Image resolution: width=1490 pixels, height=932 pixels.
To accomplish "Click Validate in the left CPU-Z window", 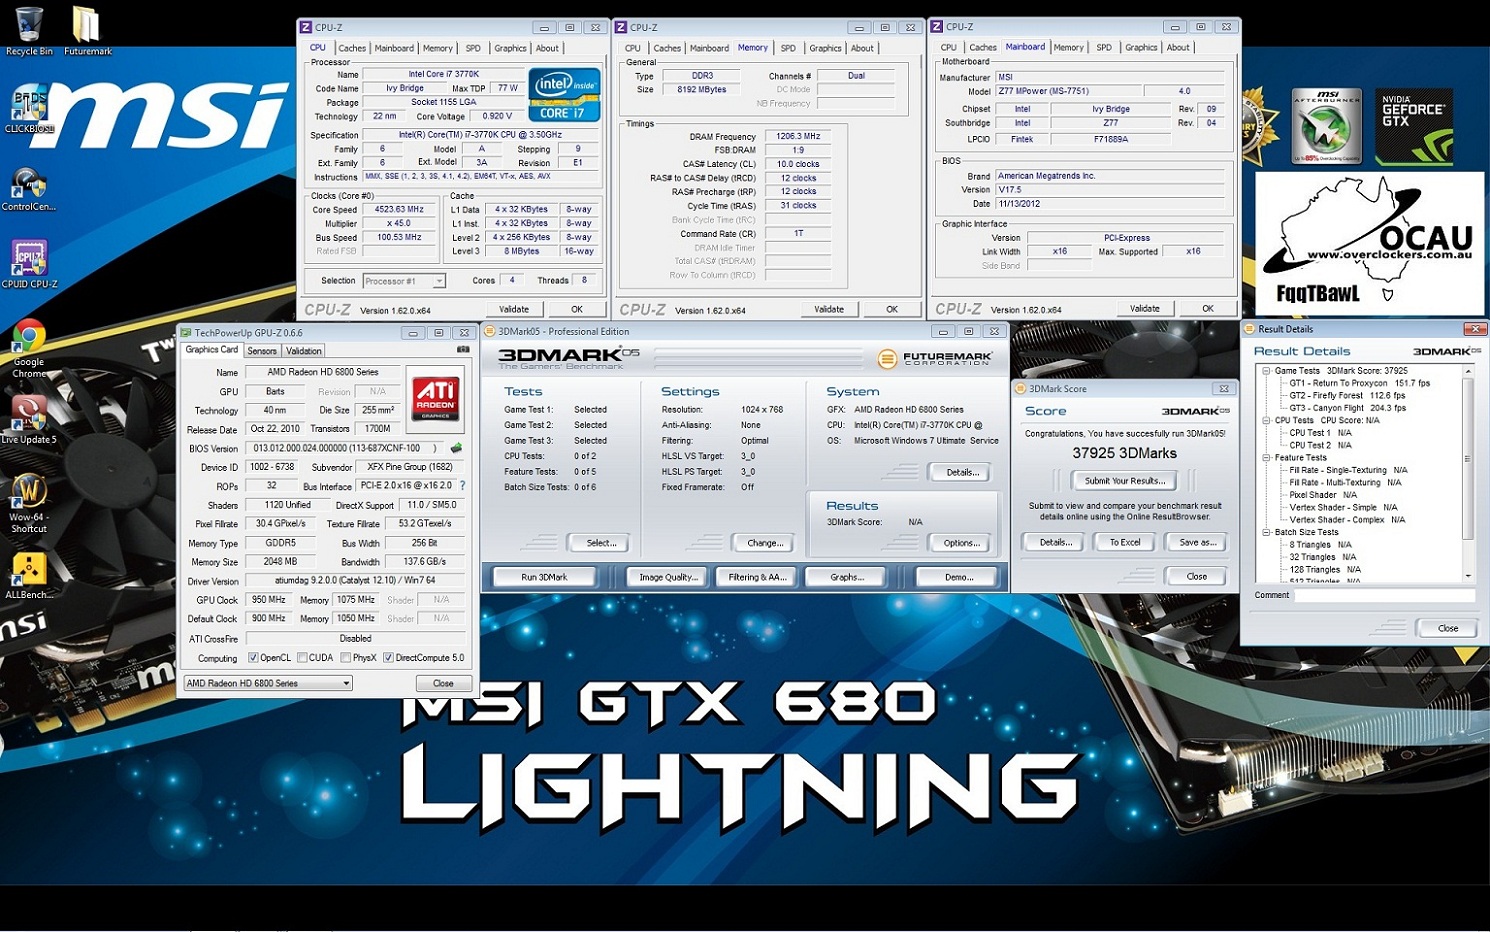I will coord(514,309).
